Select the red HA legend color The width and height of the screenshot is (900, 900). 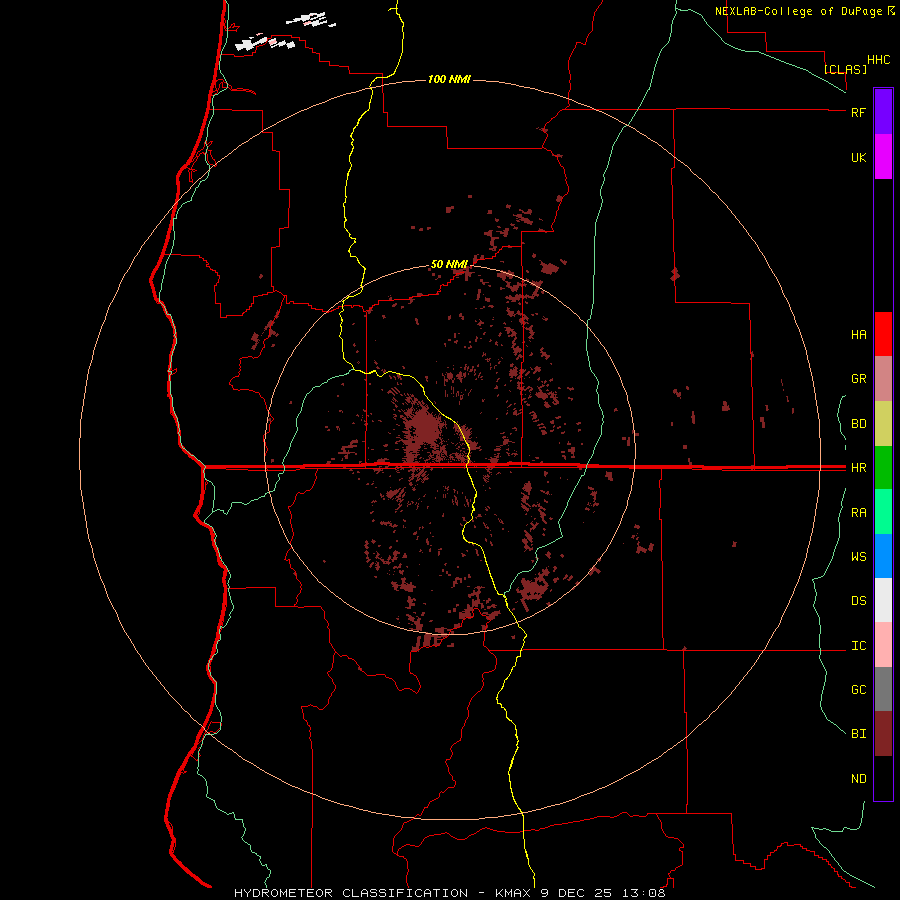[x=883, y=334]
